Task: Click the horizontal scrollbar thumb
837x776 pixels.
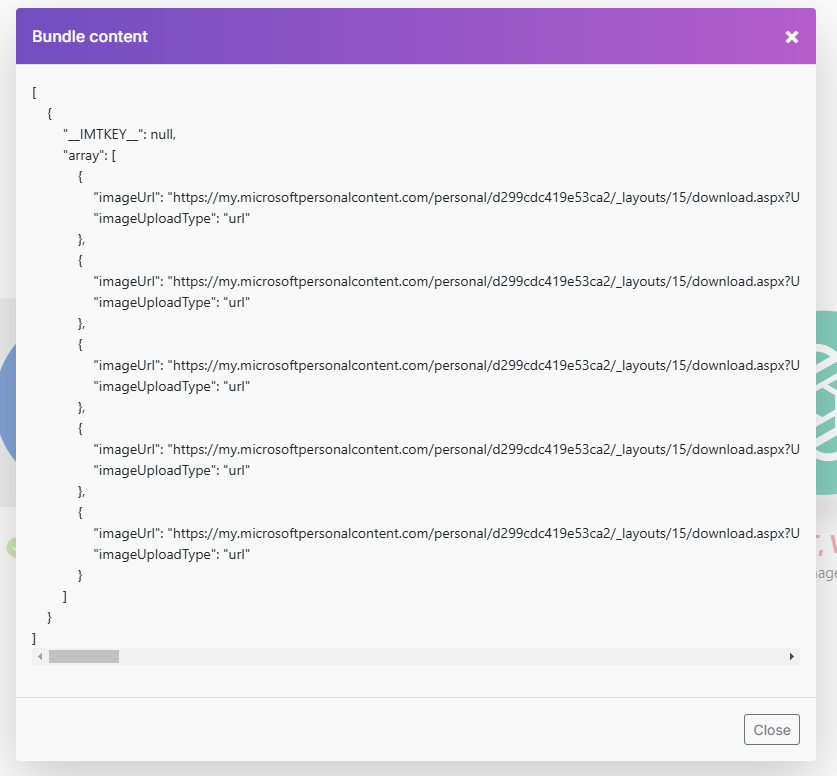Action: pyautogui.click(x=84, y=657)
